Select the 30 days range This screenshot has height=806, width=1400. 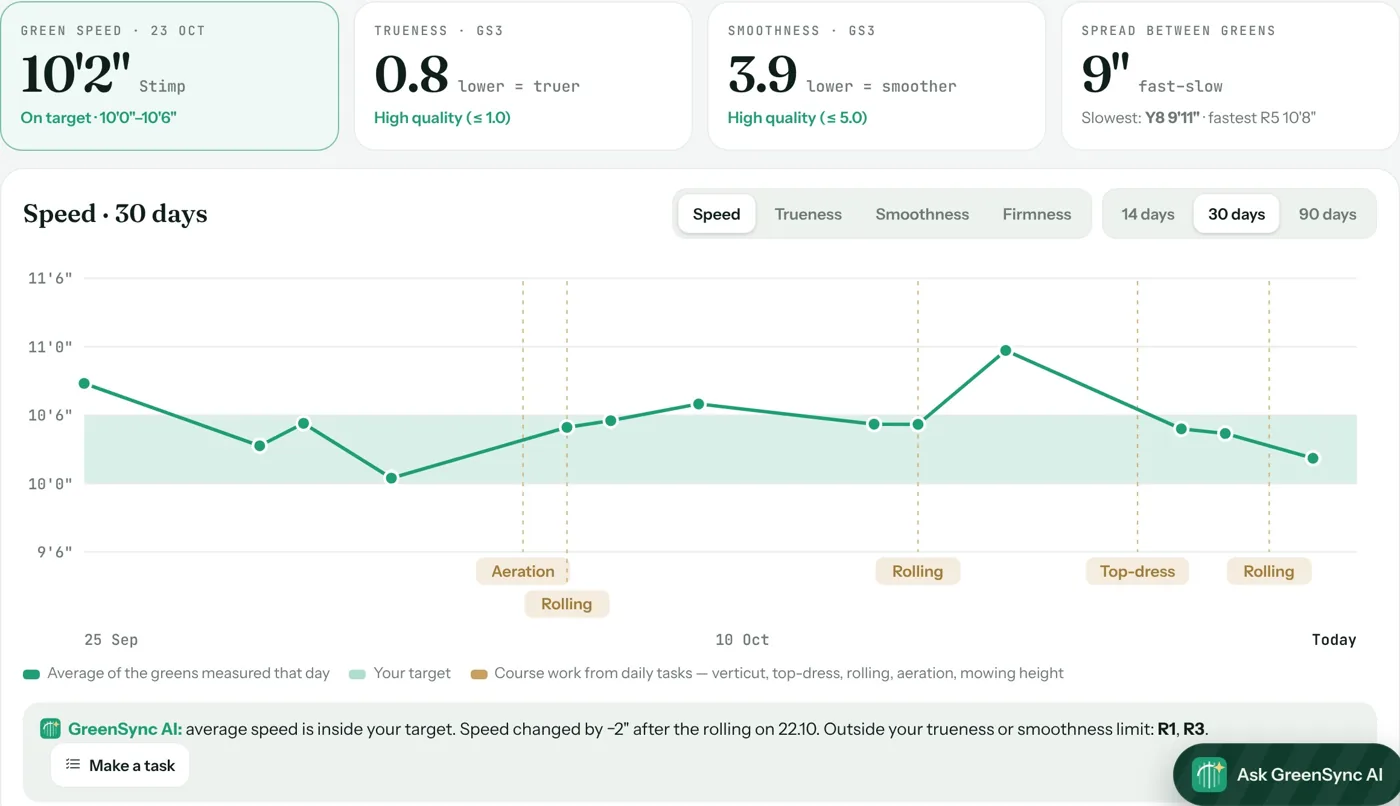[x=1236, y=214]
